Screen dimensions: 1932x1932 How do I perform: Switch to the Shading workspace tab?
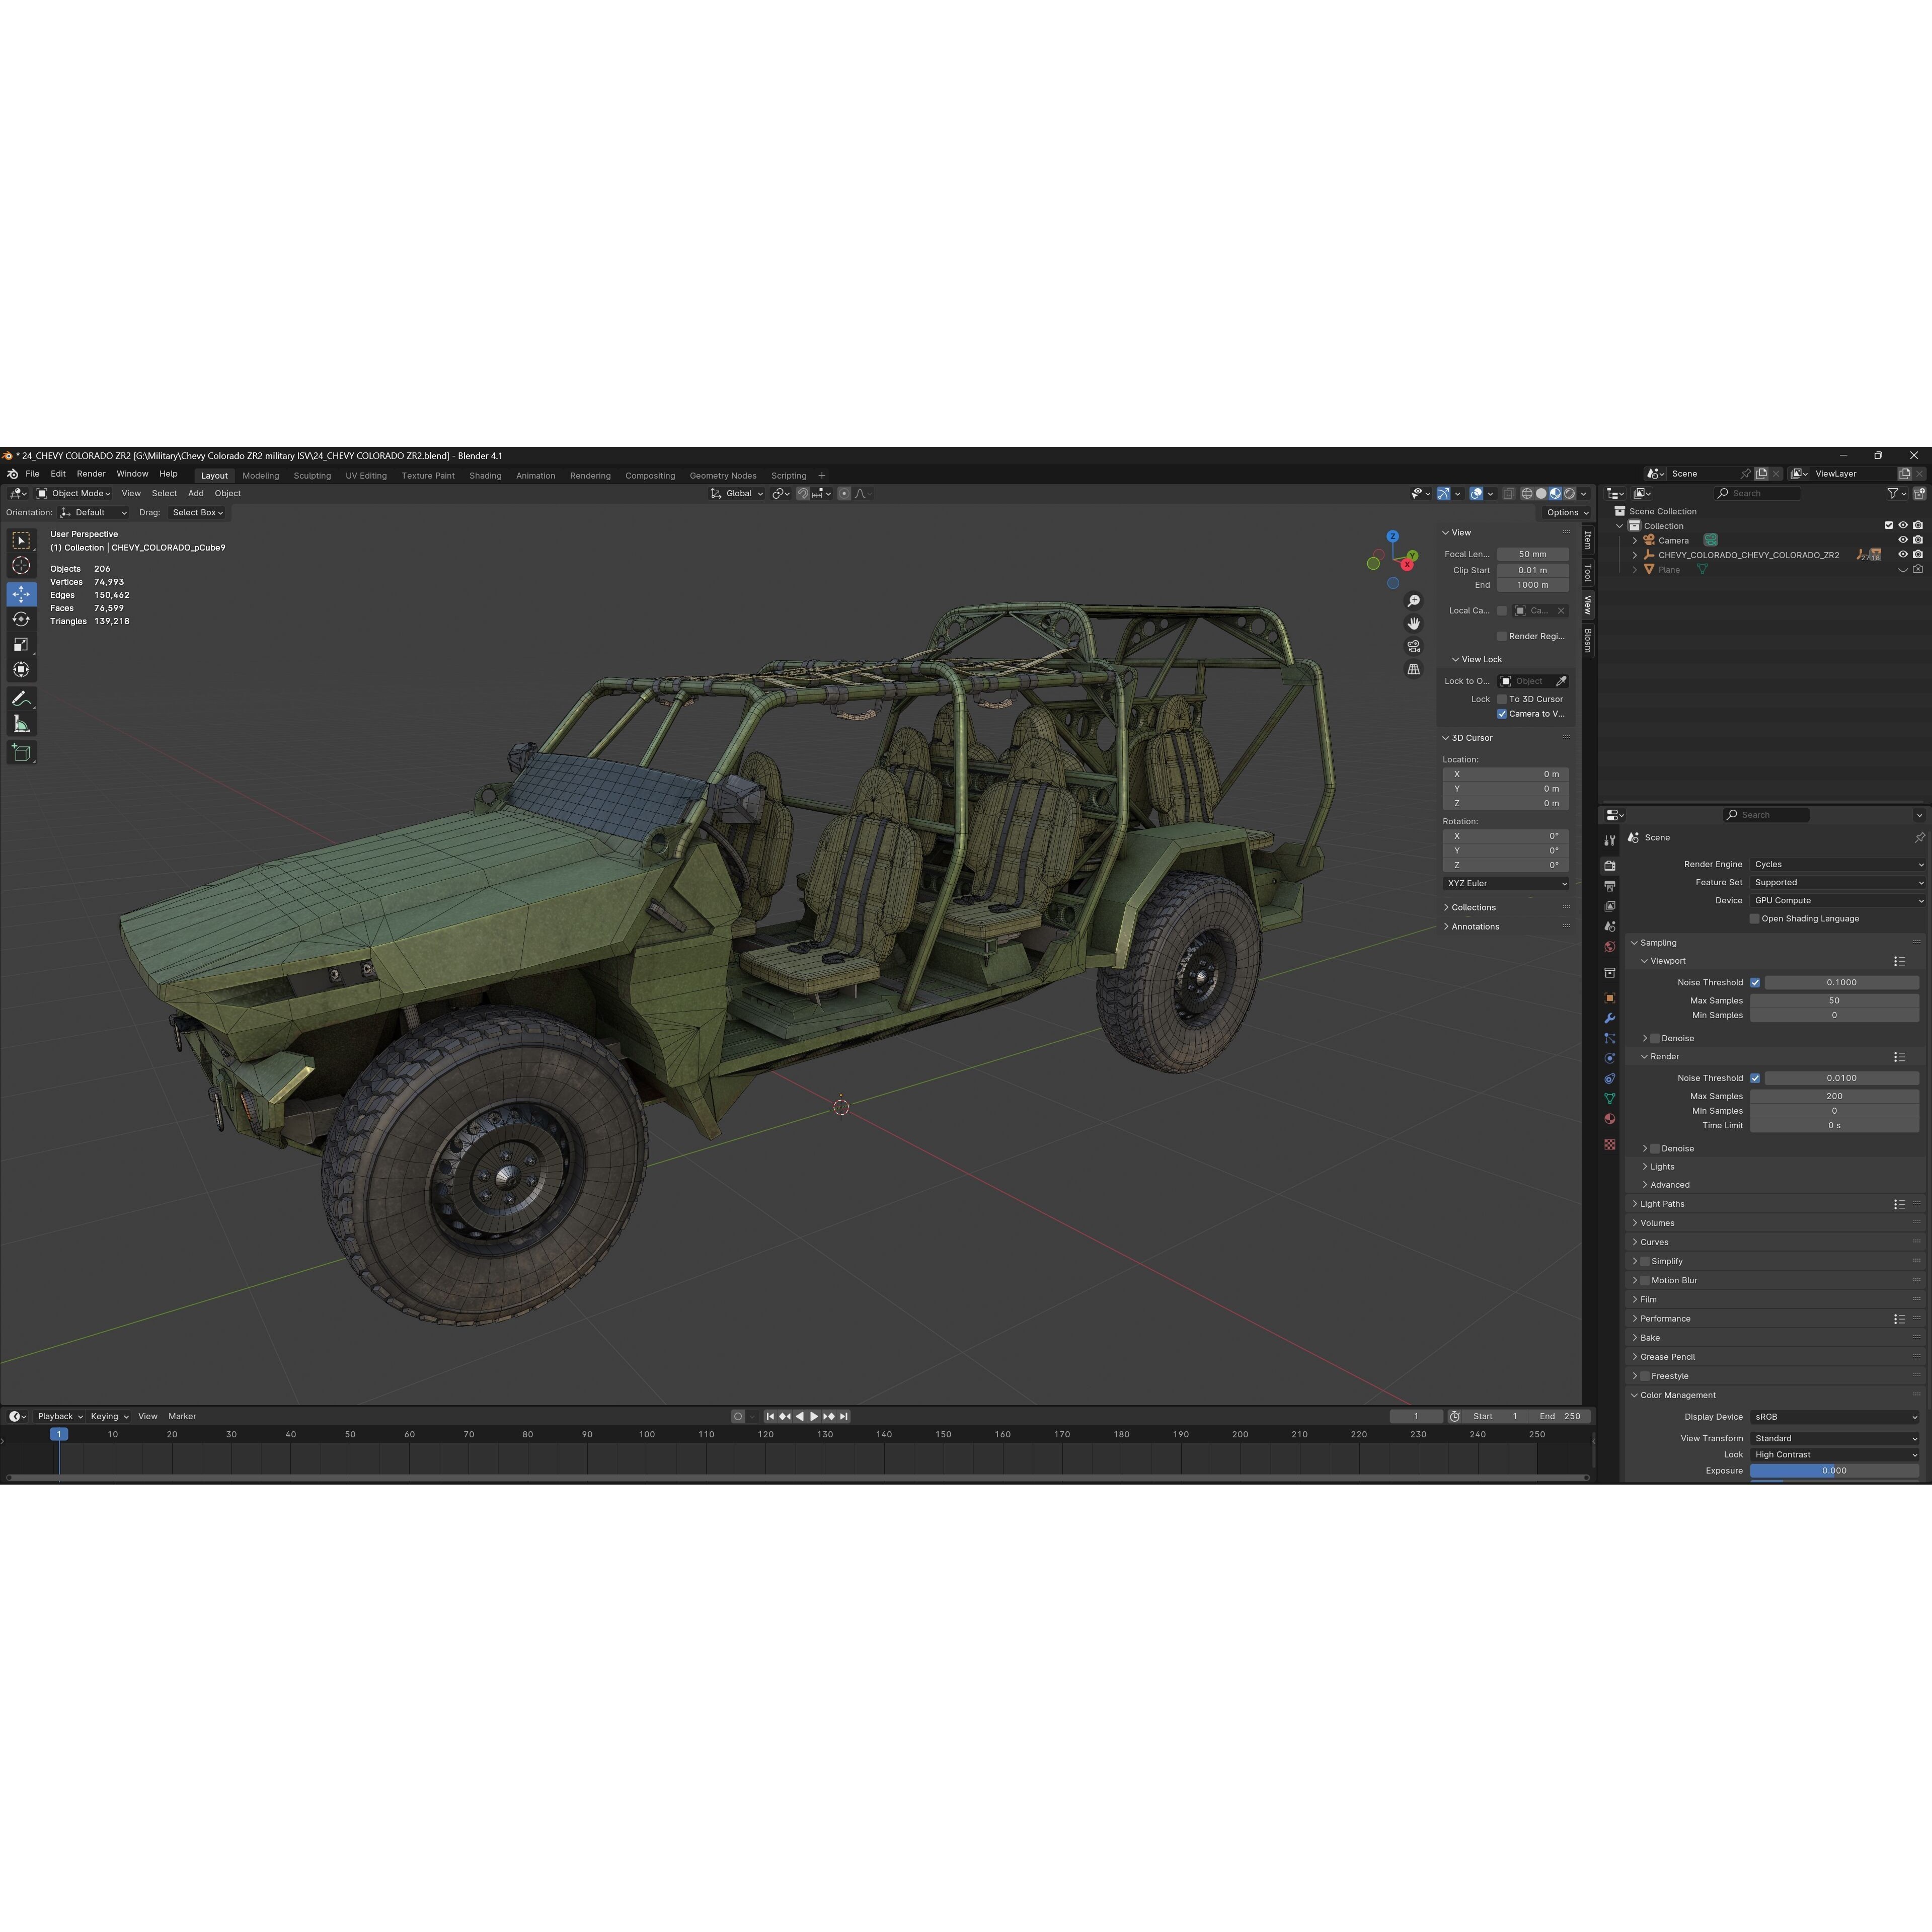pyautogui.click(x=485, y=475)
